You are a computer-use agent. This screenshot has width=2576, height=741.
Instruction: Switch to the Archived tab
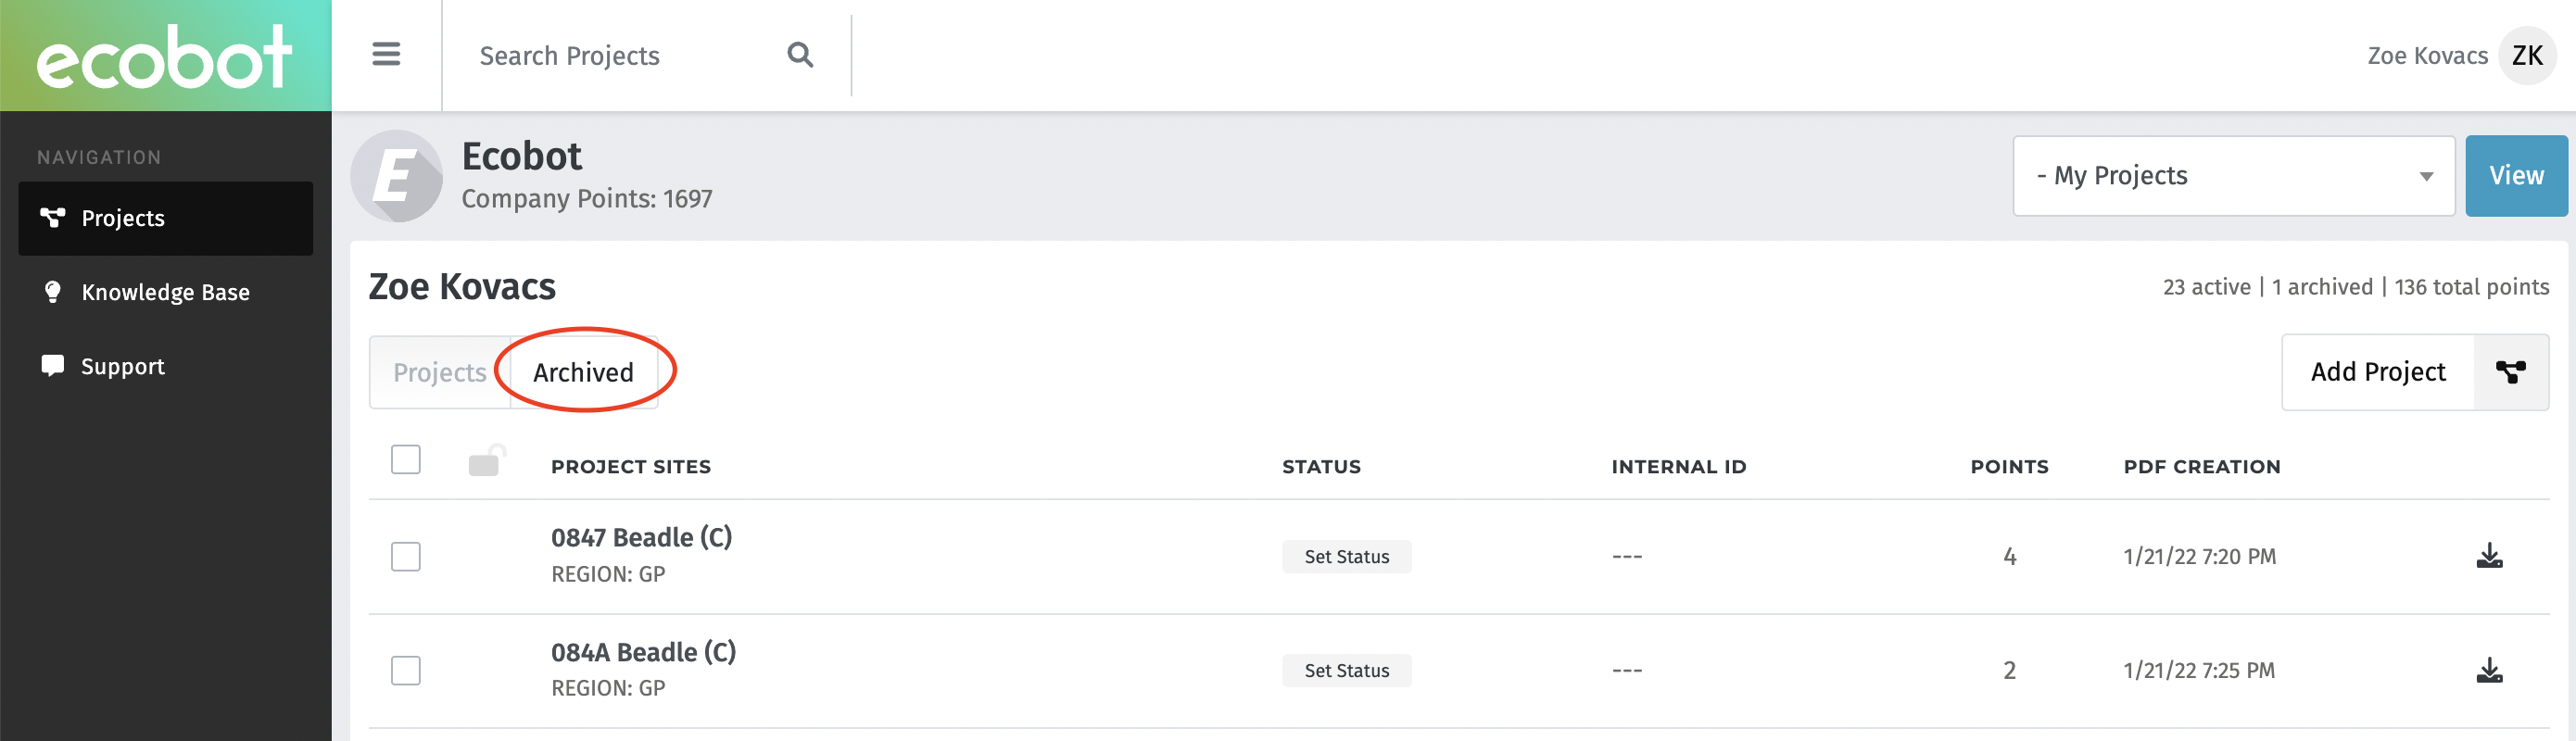[x=583, y=372]
